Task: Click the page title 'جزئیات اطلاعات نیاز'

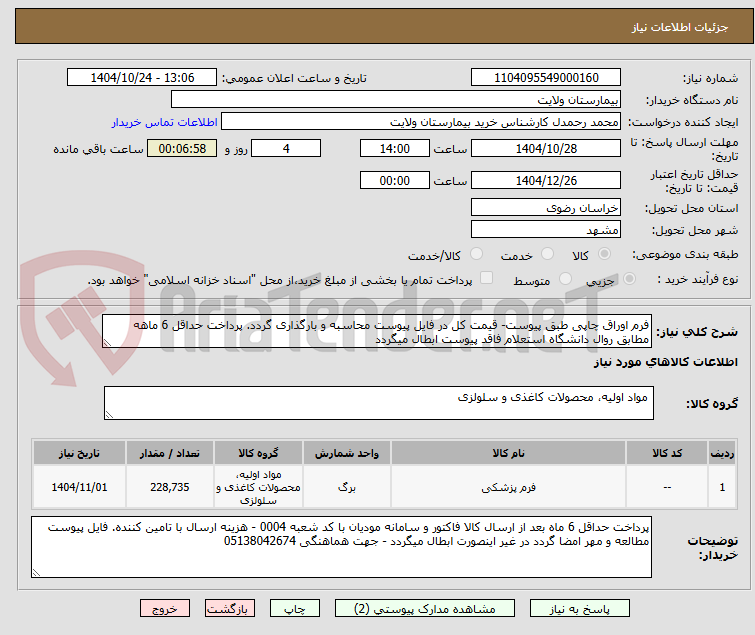Action: pyautogui.click(x=680, y=27)
